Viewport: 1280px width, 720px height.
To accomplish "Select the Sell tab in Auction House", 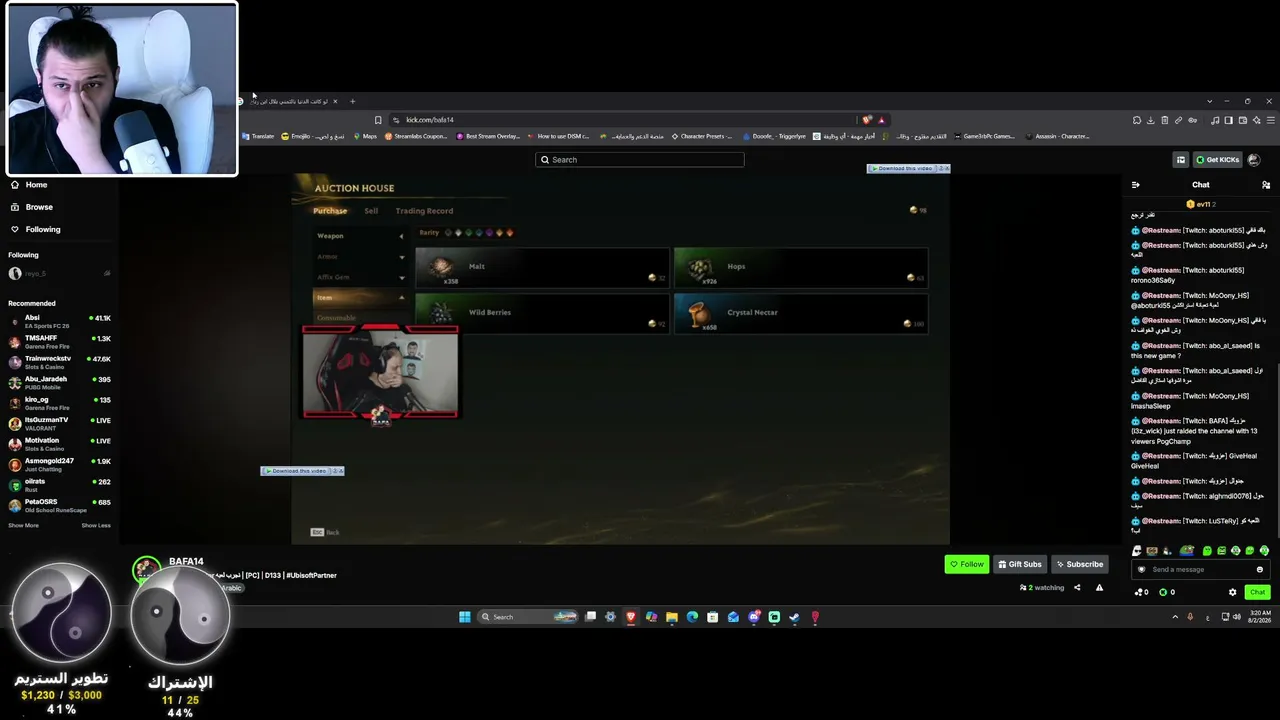I will point(371,211).
